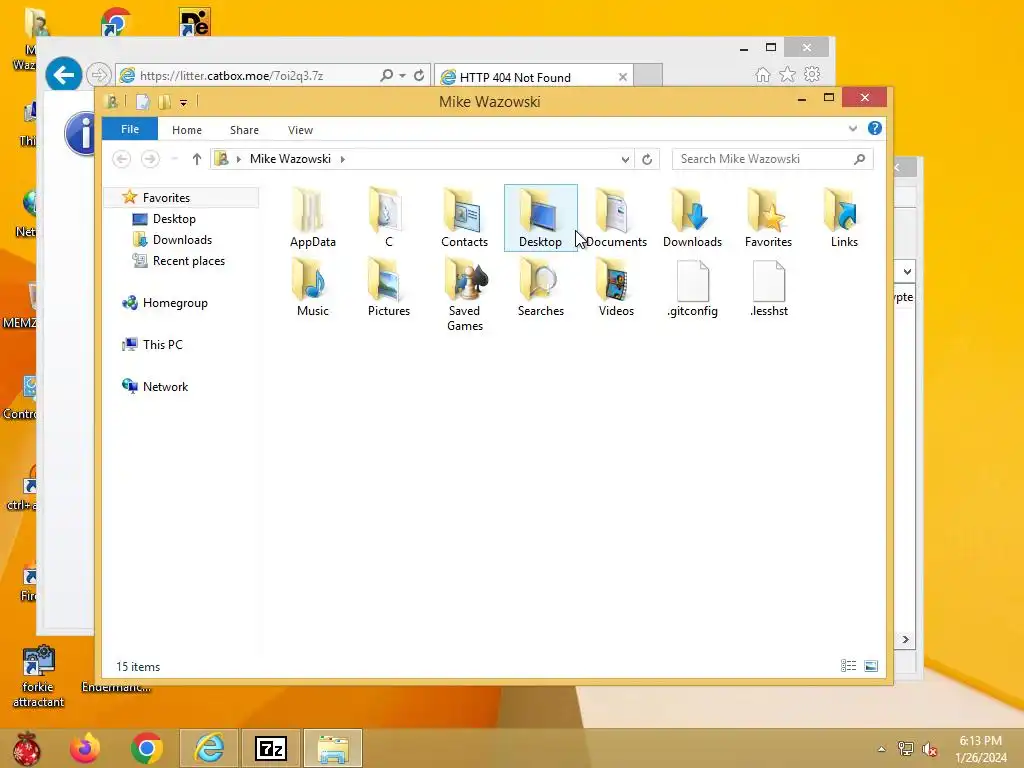
Task: Open the Pictures folder
Action: [389, 287]
